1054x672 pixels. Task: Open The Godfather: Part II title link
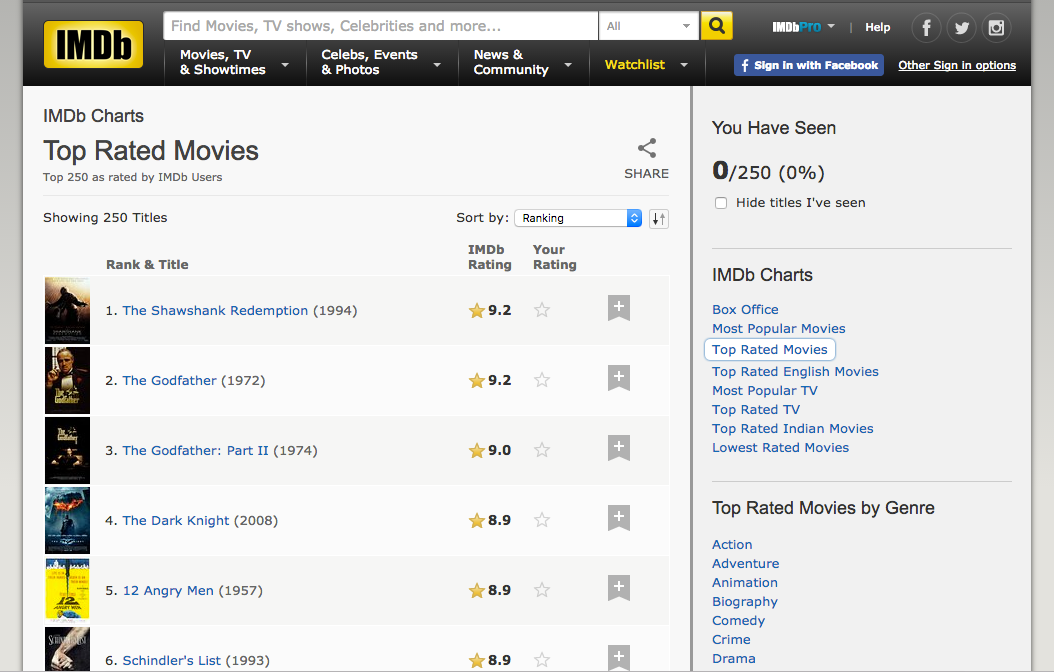(195, 450)
